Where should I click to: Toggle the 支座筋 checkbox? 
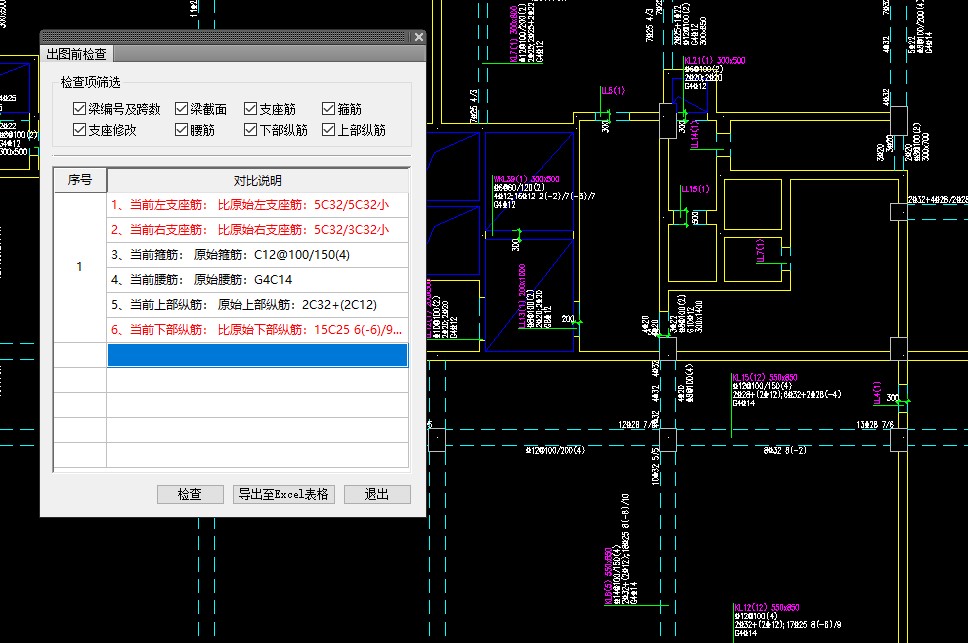(251, 109)
